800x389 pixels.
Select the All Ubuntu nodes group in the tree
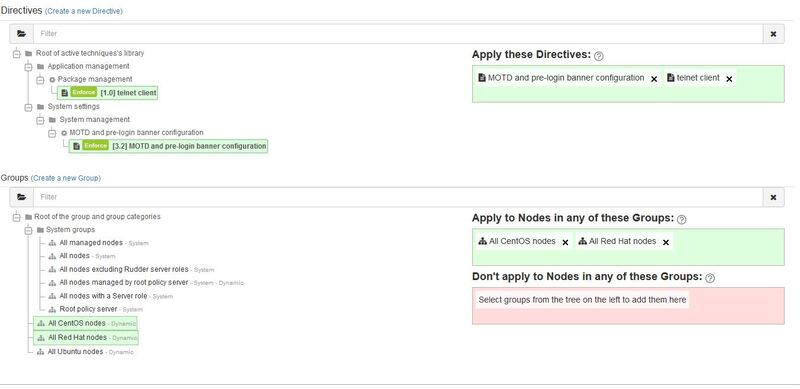(x=75, y=352)
